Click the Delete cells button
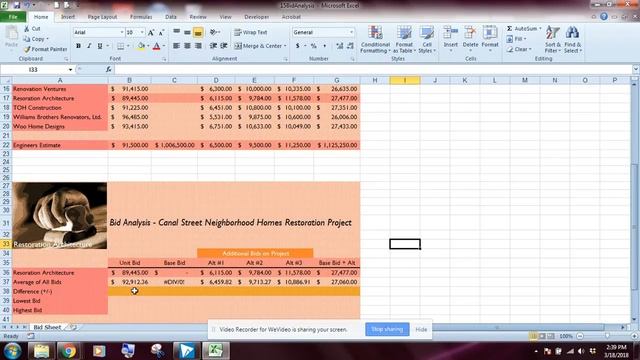Image resolution: width=640 pixels, height=360 pixels. pyautogui.click(x=470, y=39)
